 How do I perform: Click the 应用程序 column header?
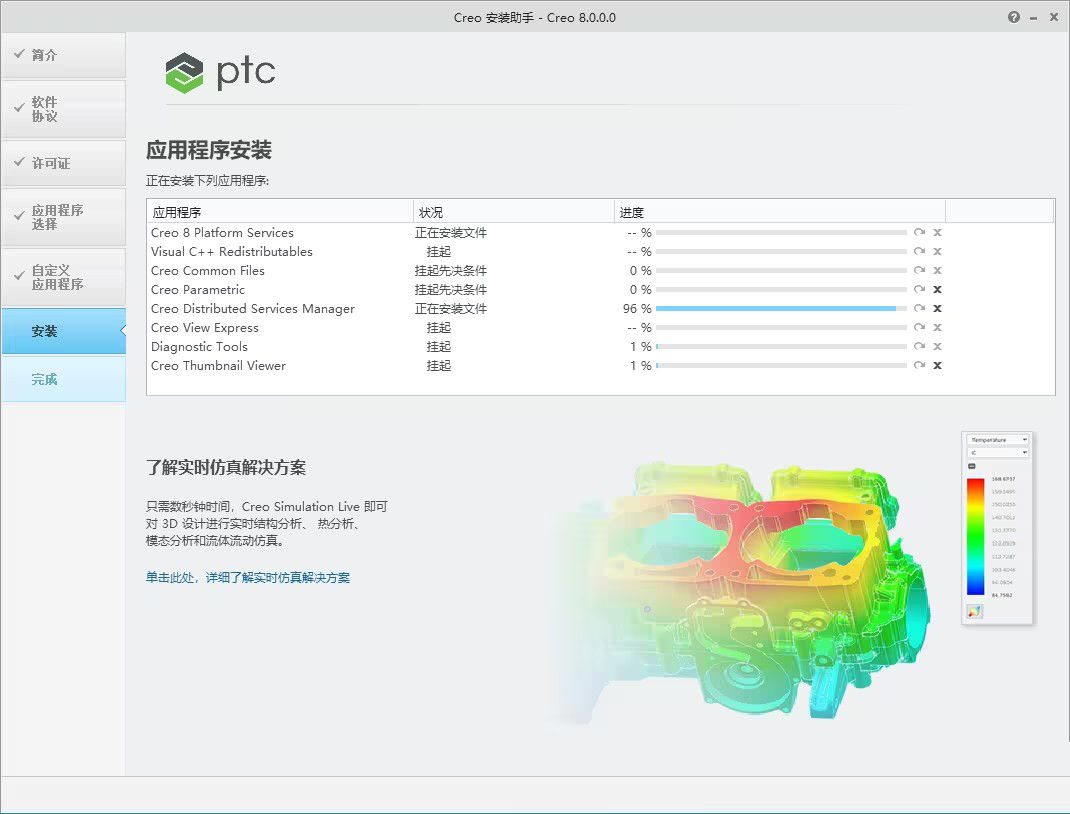(x=280, y=212)
